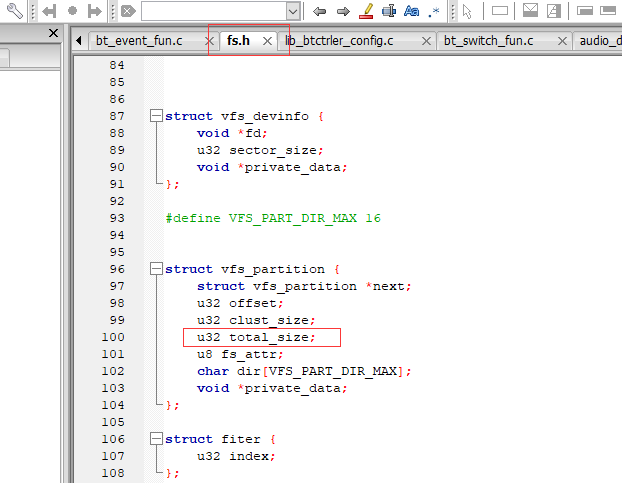Open the search text dropdown arrow
622x483 pixels.
(293, 12)
